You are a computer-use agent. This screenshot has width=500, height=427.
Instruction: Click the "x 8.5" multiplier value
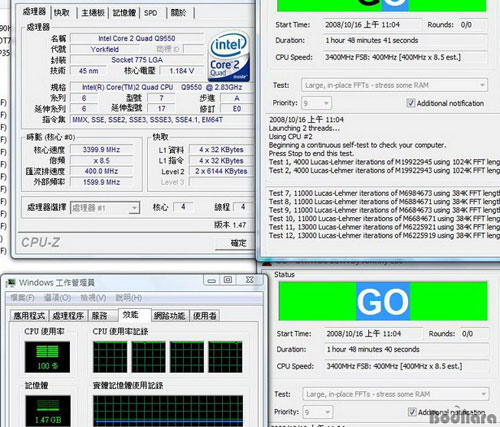[101, 161]
